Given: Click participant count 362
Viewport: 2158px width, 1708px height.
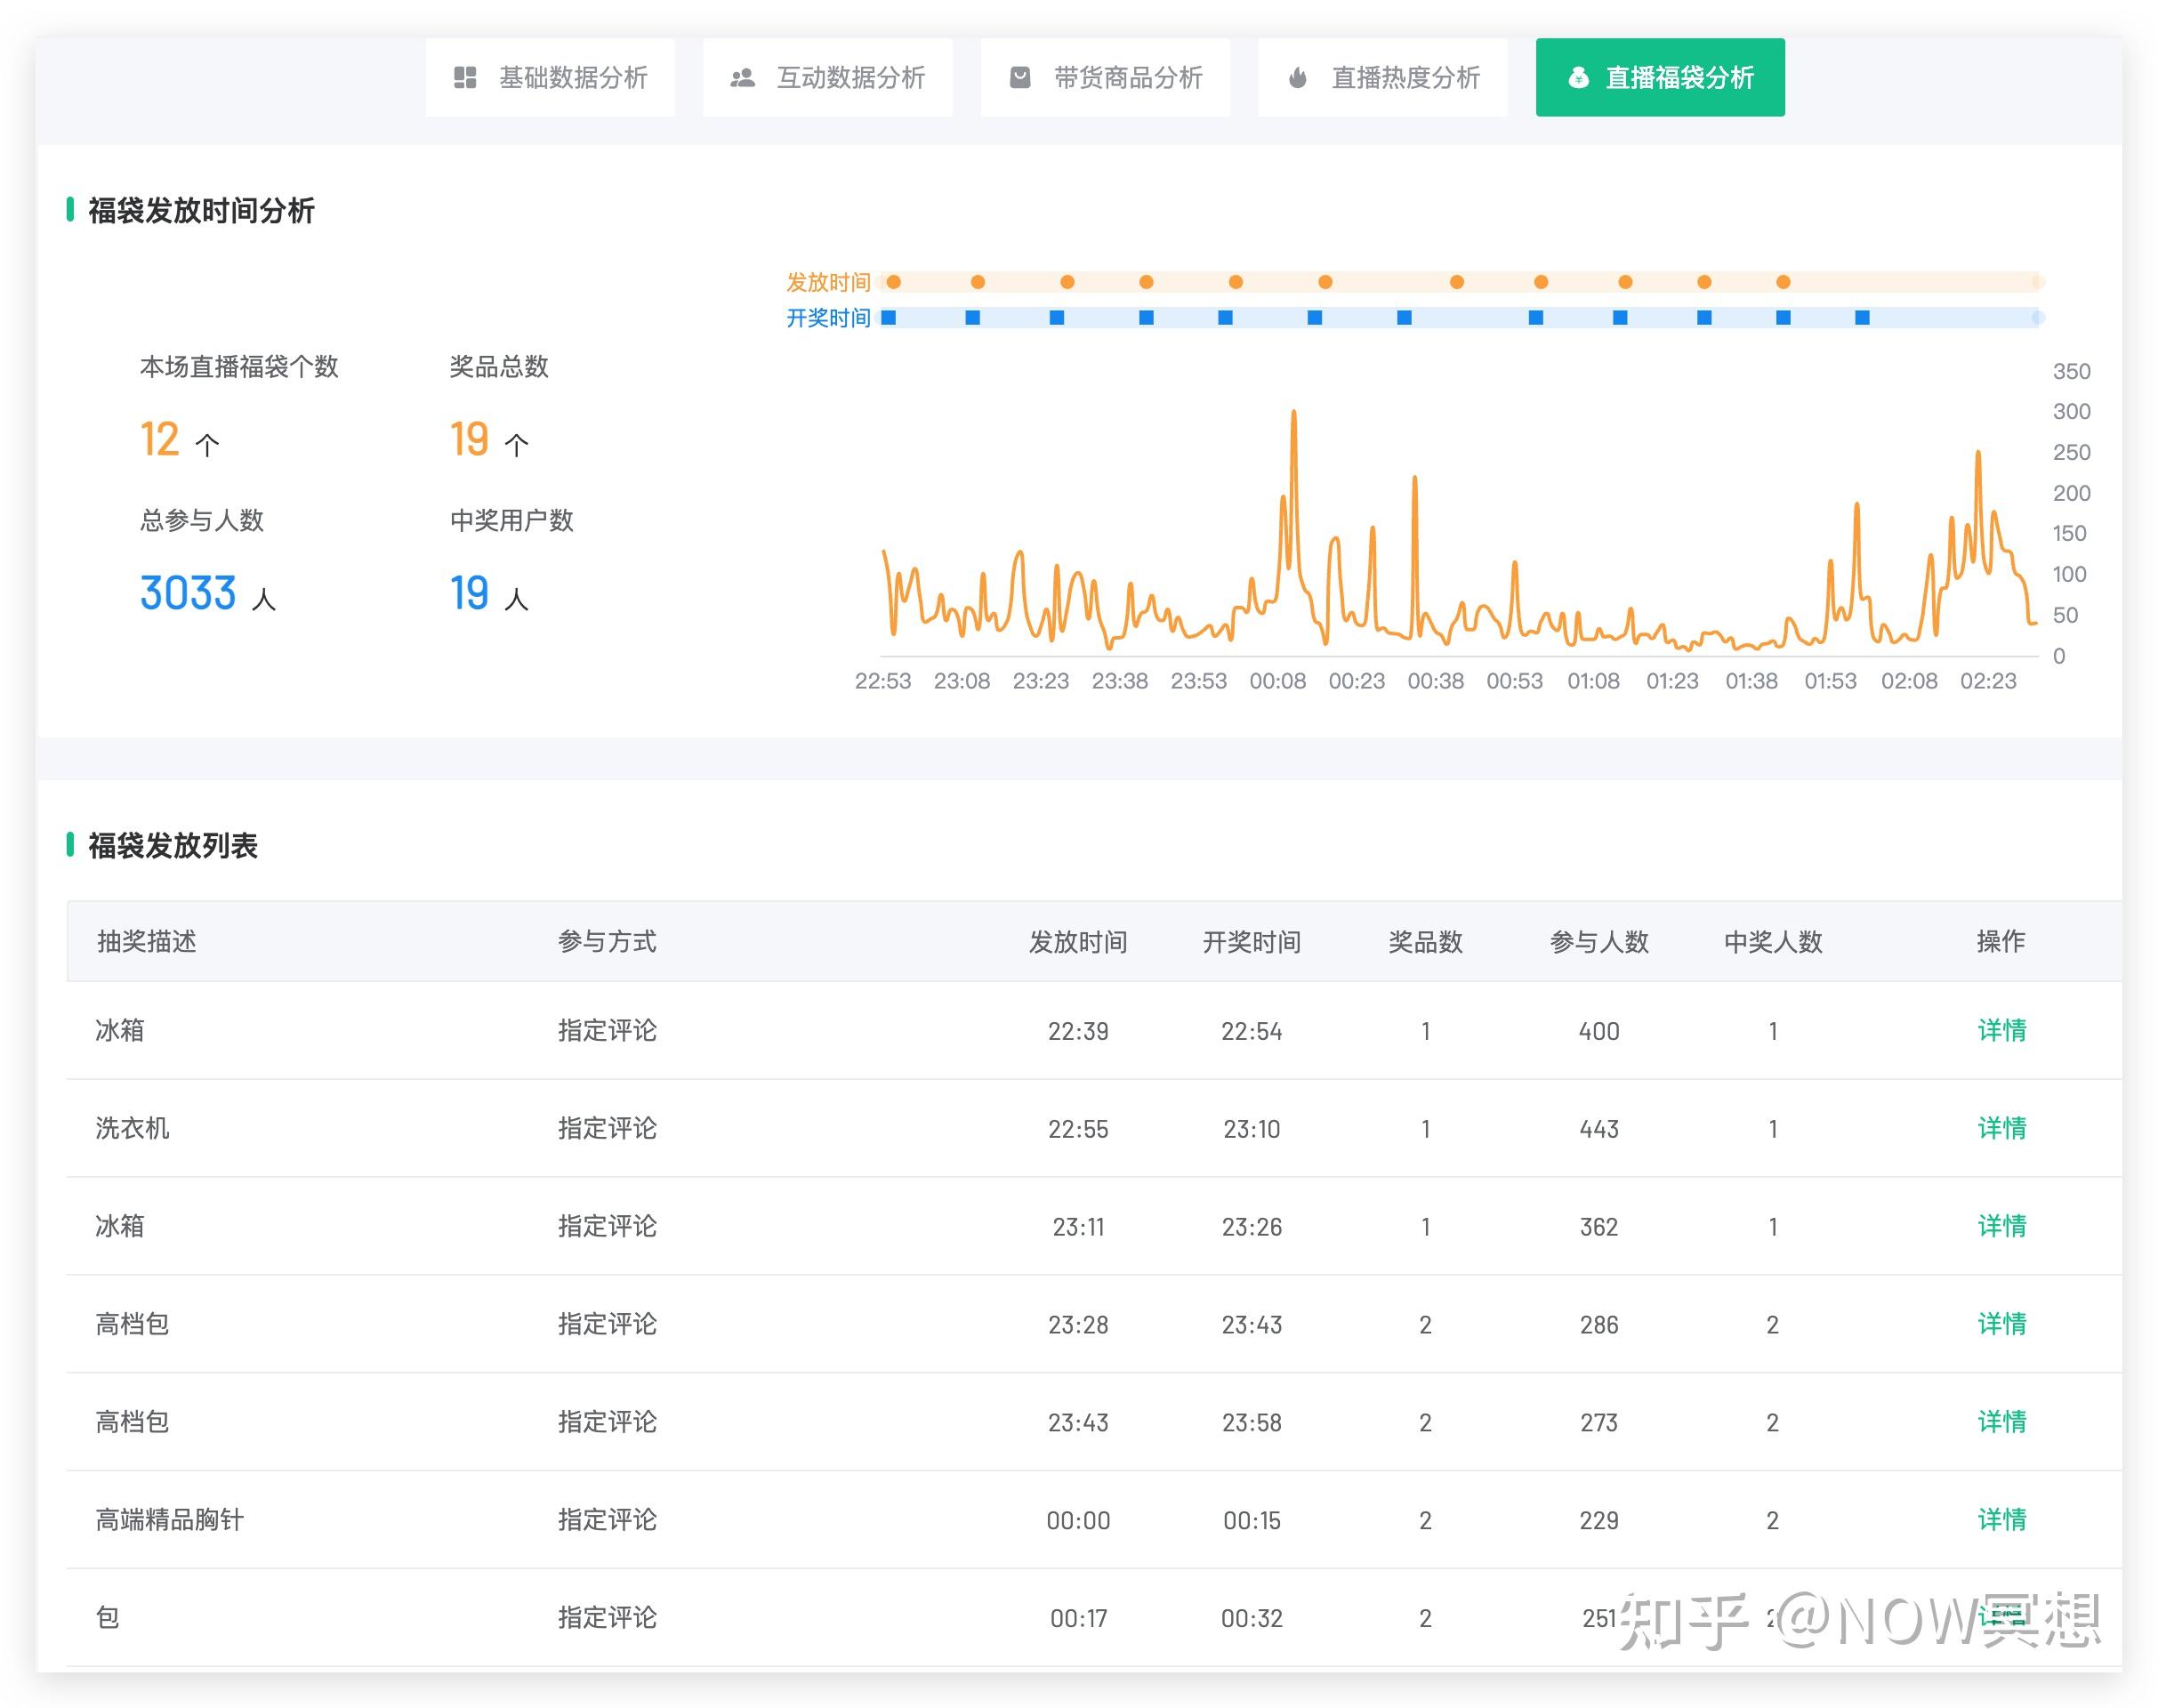Looking at the screenshot, I should (x=1599, y=1228).
